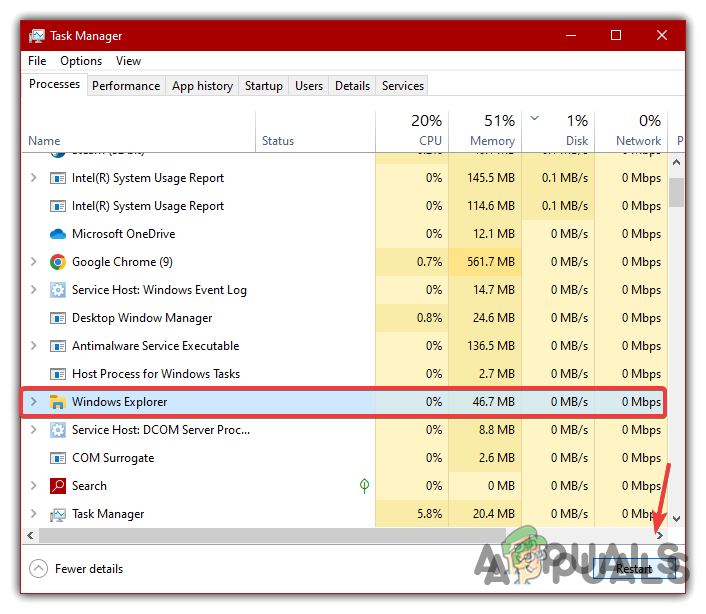This screenshot has height=614, width=706.
Task: Select the Host Process for Windows Tasks name
Action: click(156, 374)
